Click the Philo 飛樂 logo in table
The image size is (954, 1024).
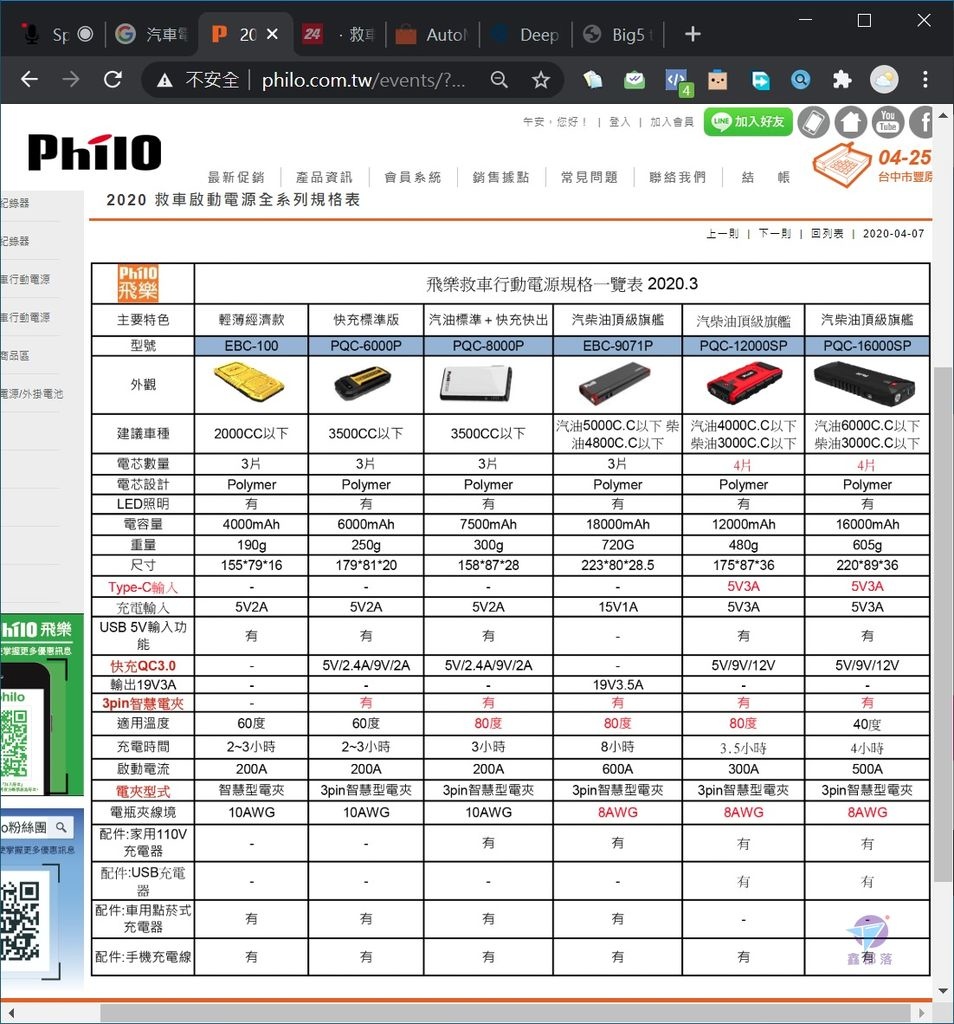[x=138, y=283]
